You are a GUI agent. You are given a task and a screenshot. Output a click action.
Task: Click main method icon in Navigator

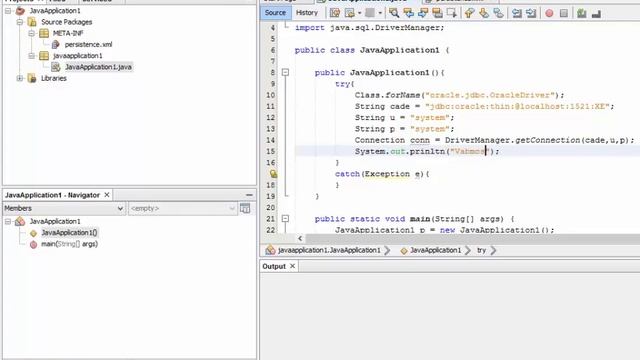pos(33,244)
